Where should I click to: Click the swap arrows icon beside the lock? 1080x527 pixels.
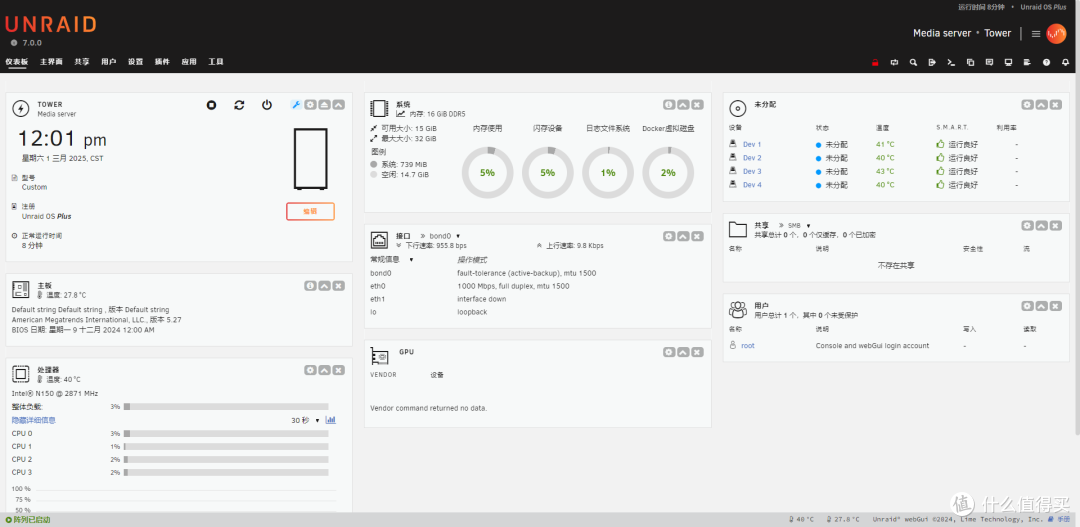[894, 63]
